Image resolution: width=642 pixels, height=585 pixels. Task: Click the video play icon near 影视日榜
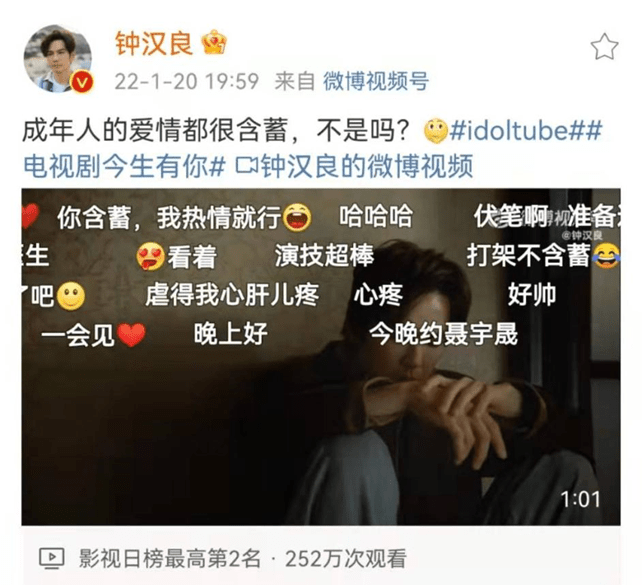click(51, 558)
